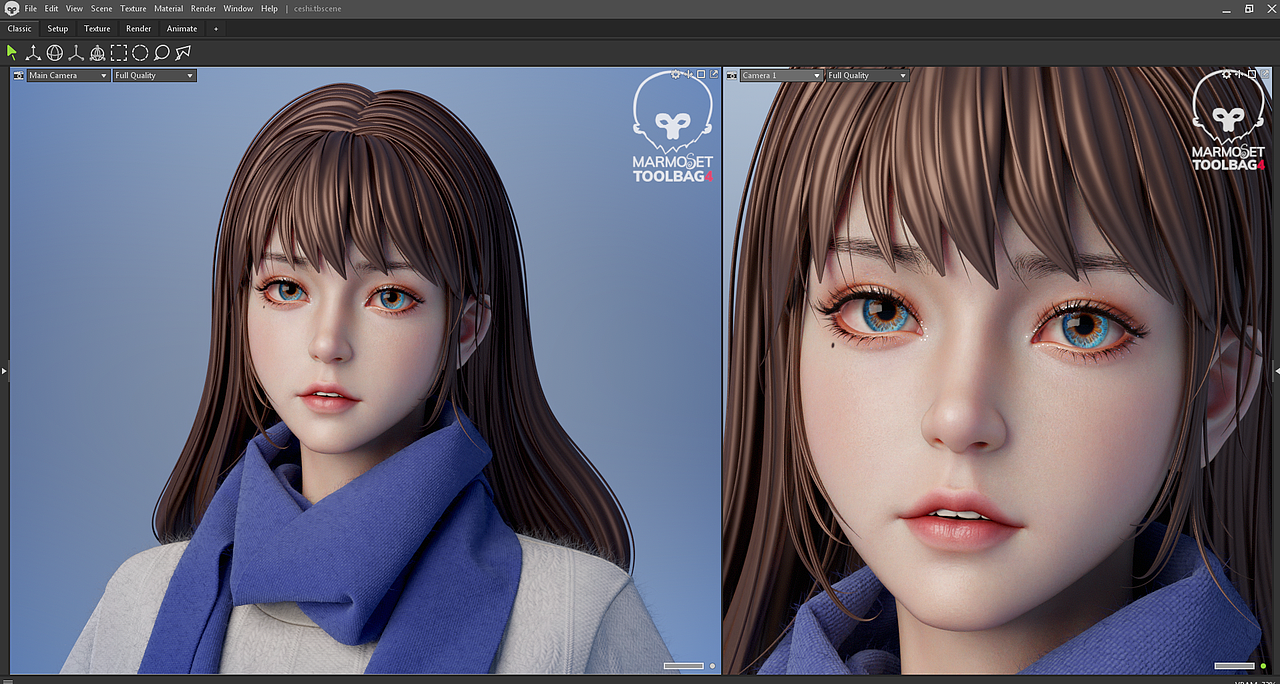Screen dimensions: 1280x684
Task: Open the File menu
Action: (x=30, y=8)
